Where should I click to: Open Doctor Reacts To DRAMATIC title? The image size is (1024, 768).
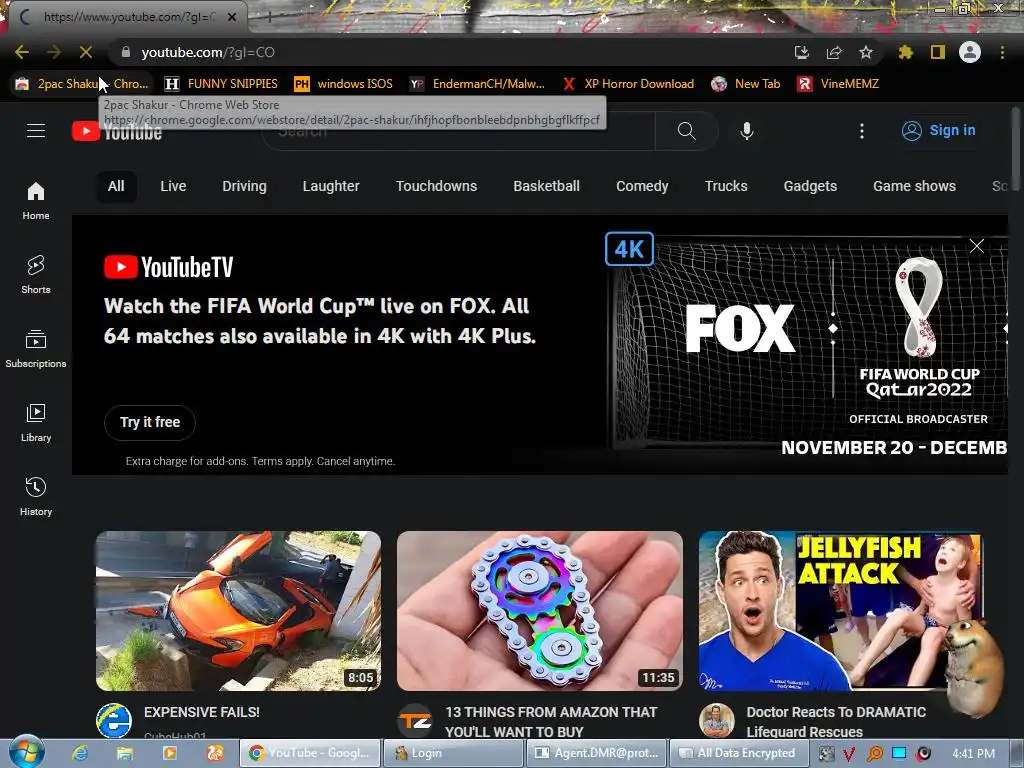coord(836,722)
